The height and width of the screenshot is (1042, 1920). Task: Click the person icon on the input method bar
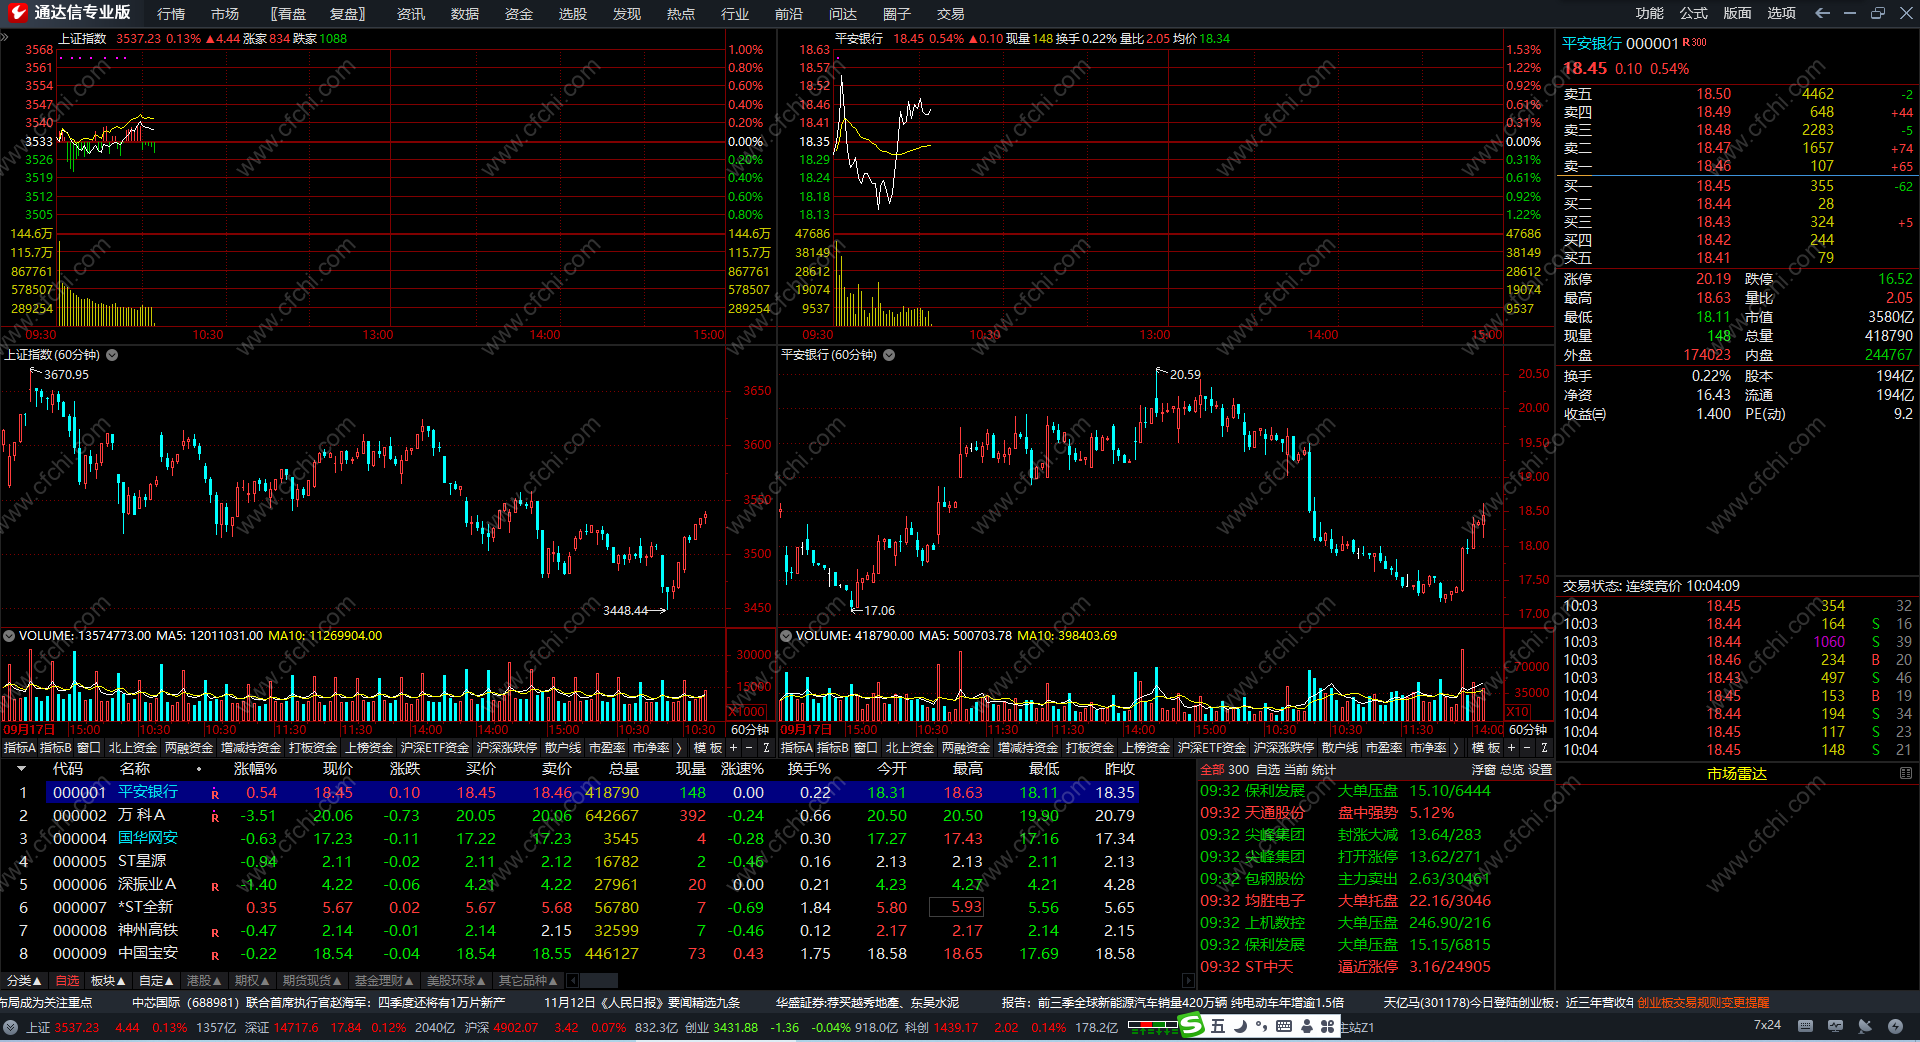tap(1306, 1026)
